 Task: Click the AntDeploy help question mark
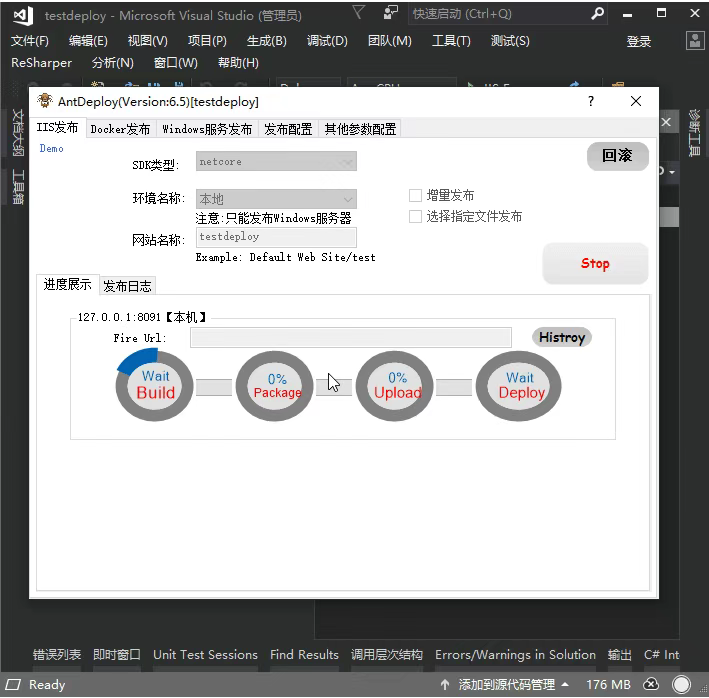click(x=591, y=101)
